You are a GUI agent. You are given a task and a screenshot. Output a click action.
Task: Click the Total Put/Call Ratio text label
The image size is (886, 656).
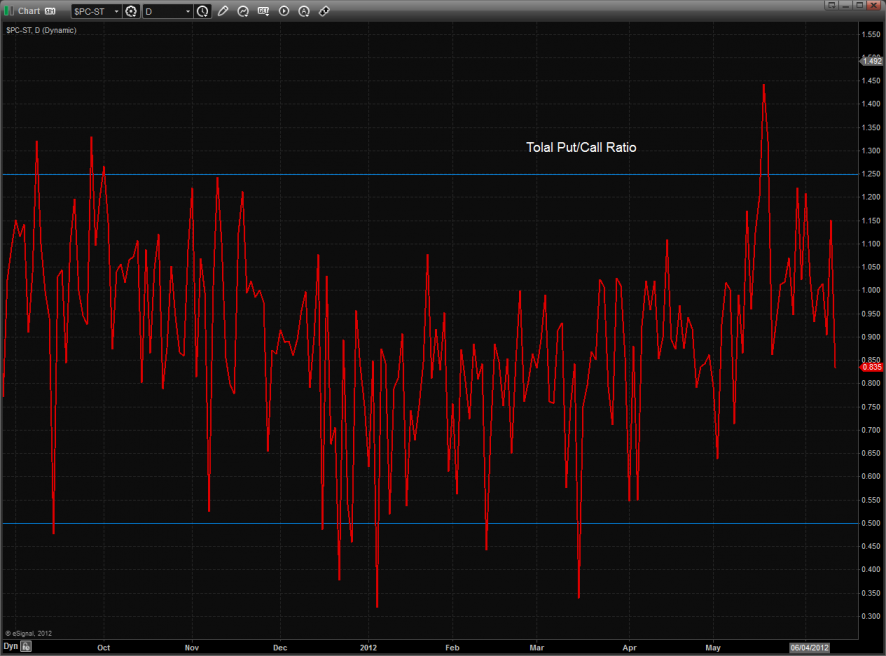[x=581, y=147]
